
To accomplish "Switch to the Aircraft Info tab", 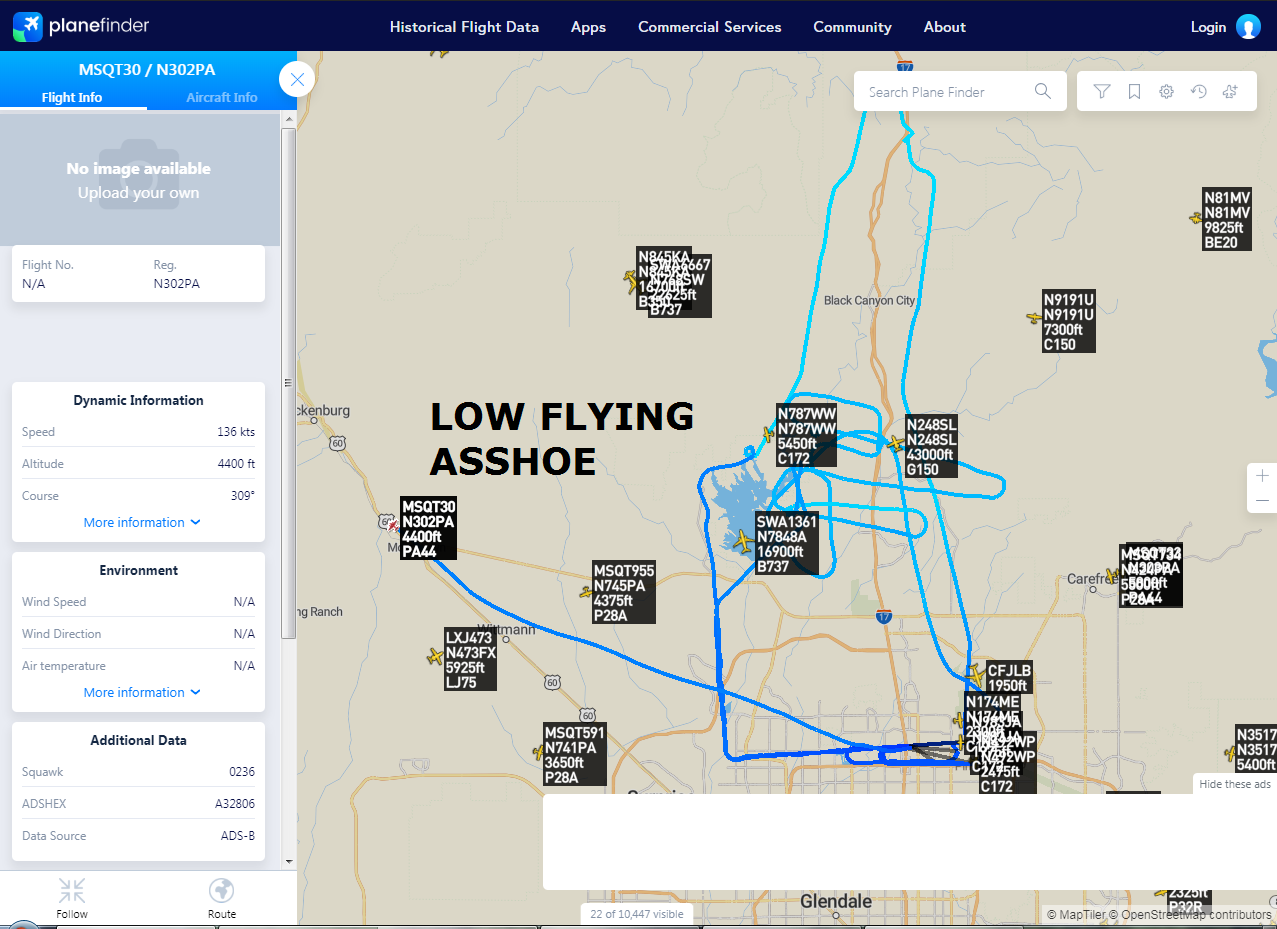I will point(222,97).
